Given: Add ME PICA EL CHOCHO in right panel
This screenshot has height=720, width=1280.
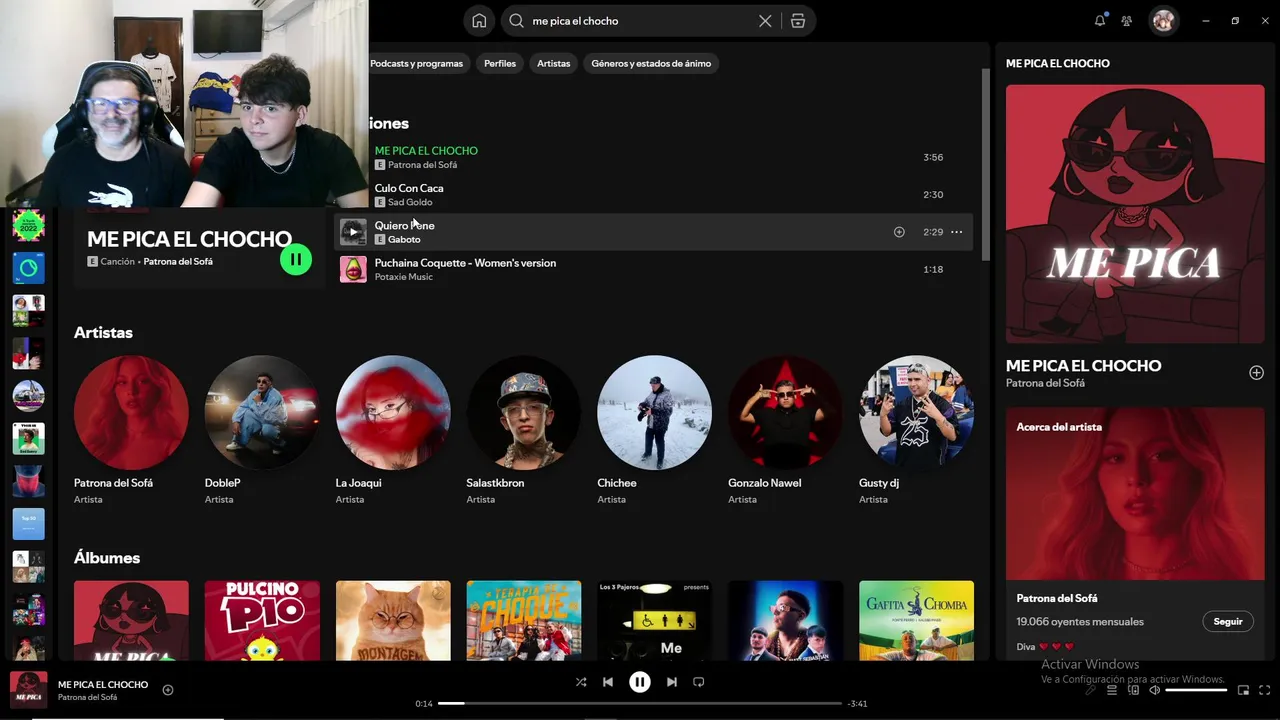Looking at the screenshot, I should click(1256, 372).
